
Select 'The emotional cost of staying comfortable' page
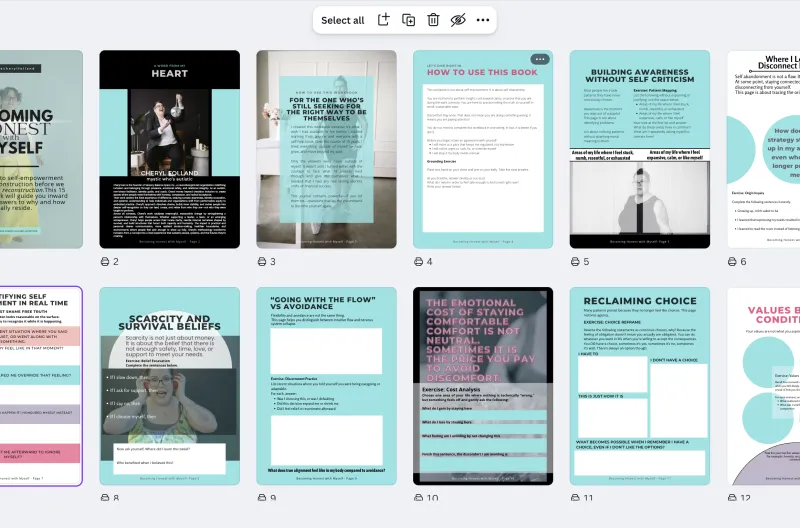pyautogui.click(x=483, y=386)
